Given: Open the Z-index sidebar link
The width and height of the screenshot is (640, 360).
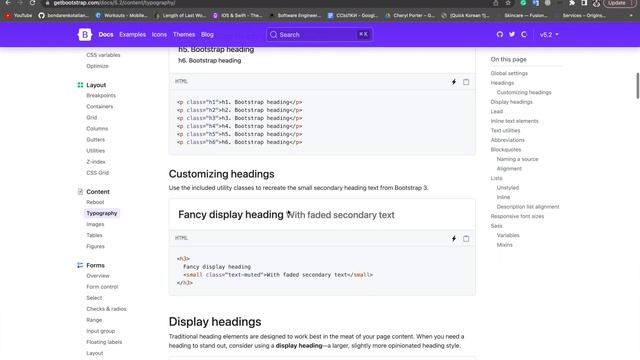Looking at the screenshot, I should (96, 162).
